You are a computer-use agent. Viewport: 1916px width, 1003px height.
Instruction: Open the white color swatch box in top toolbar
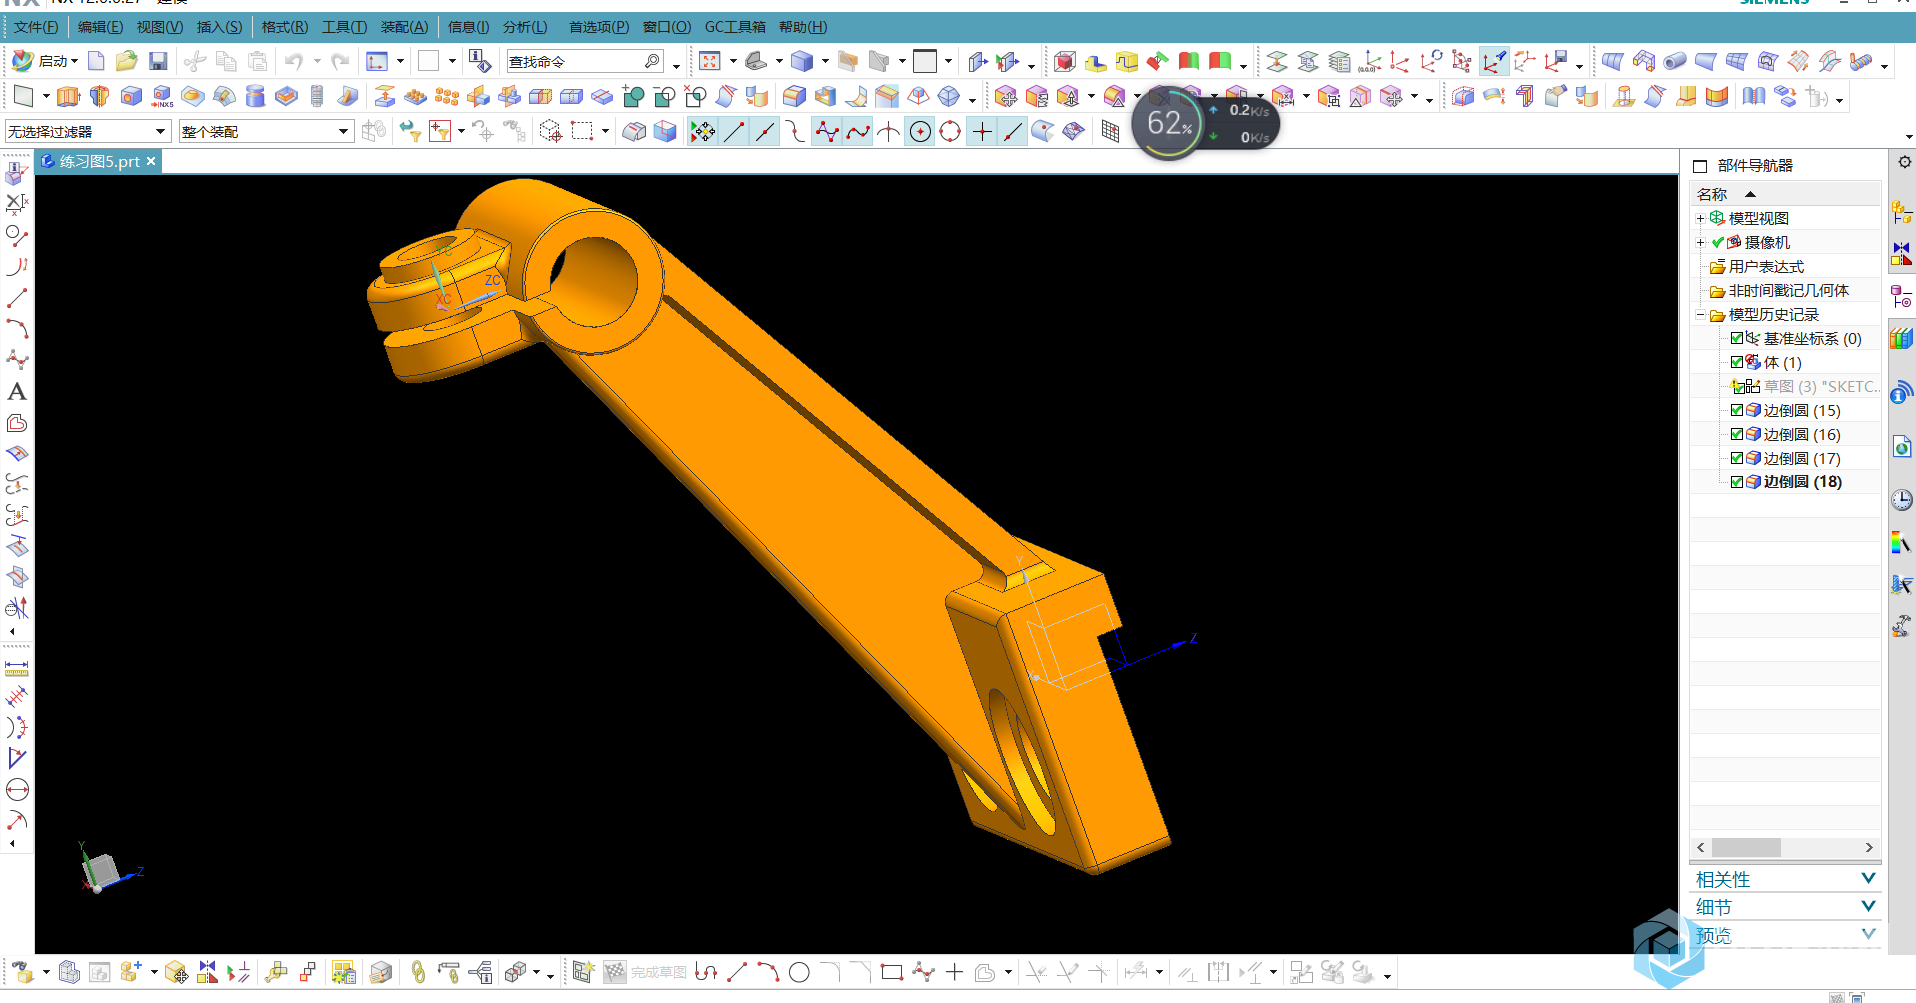pyautogui.click(x=428, y=61)
